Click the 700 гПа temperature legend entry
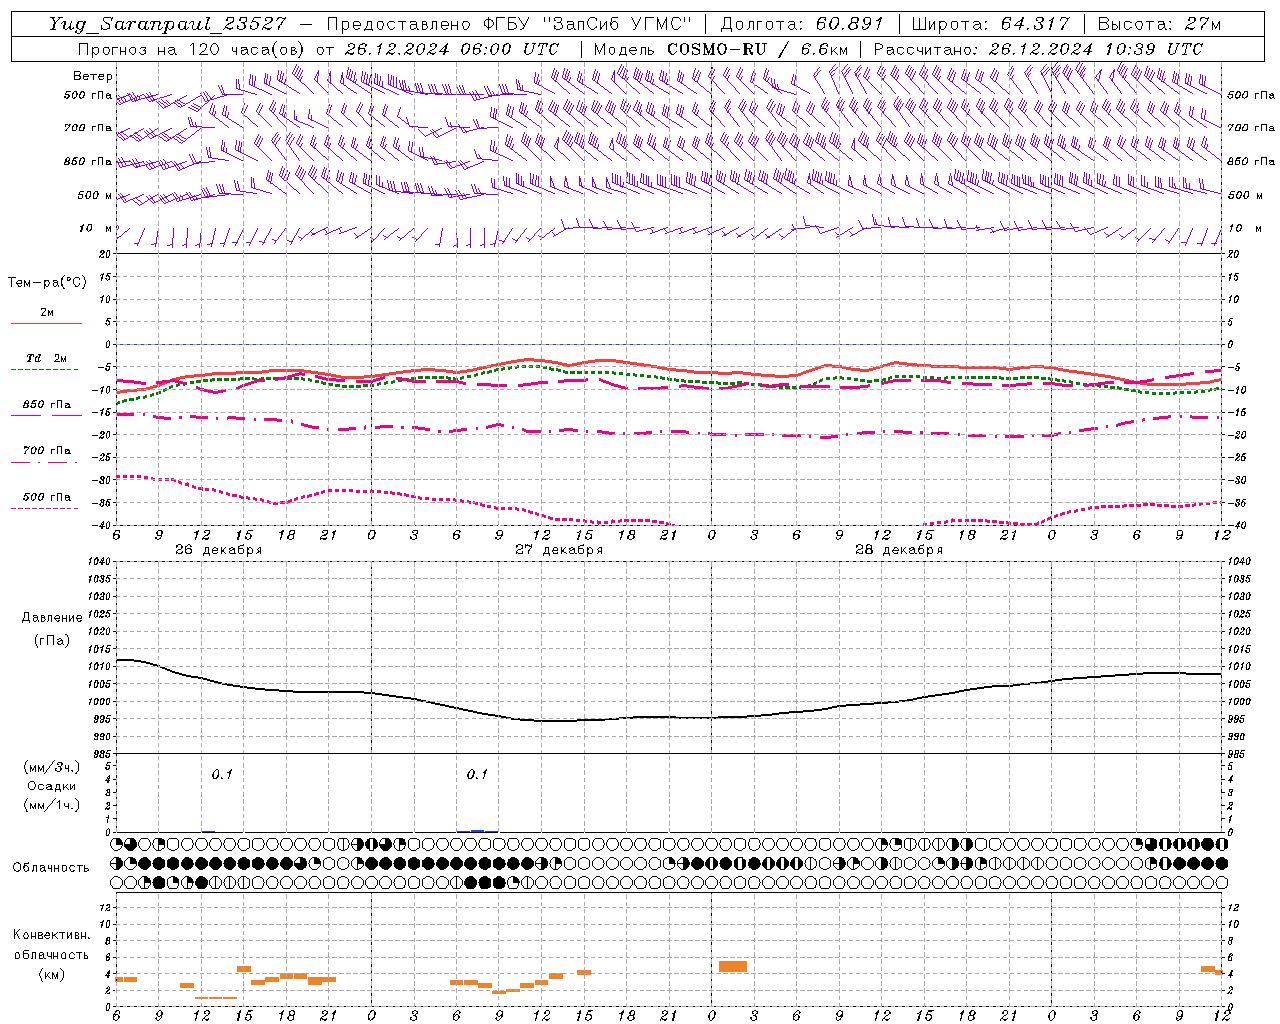This screenshot has height=1024, width=1280. pos(47,451)
